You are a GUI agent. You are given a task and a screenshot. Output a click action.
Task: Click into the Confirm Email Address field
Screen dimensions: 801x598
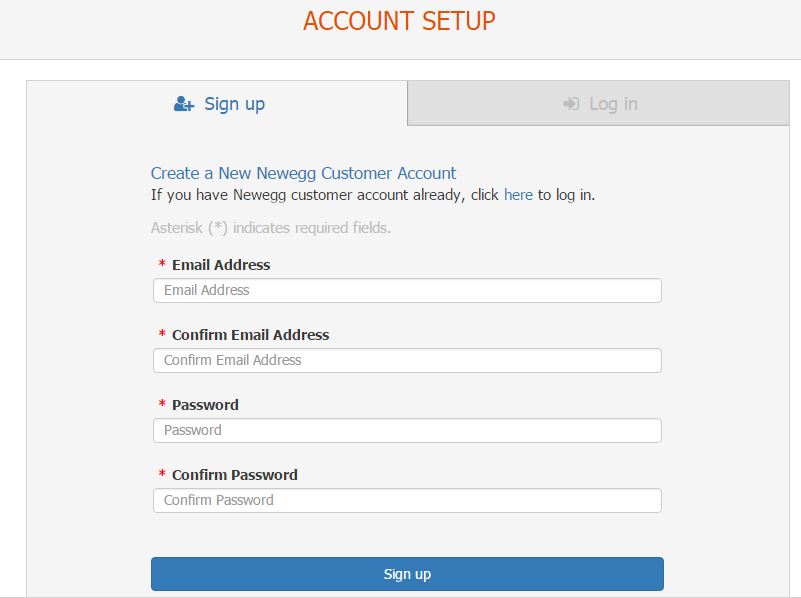click(407, 360)
